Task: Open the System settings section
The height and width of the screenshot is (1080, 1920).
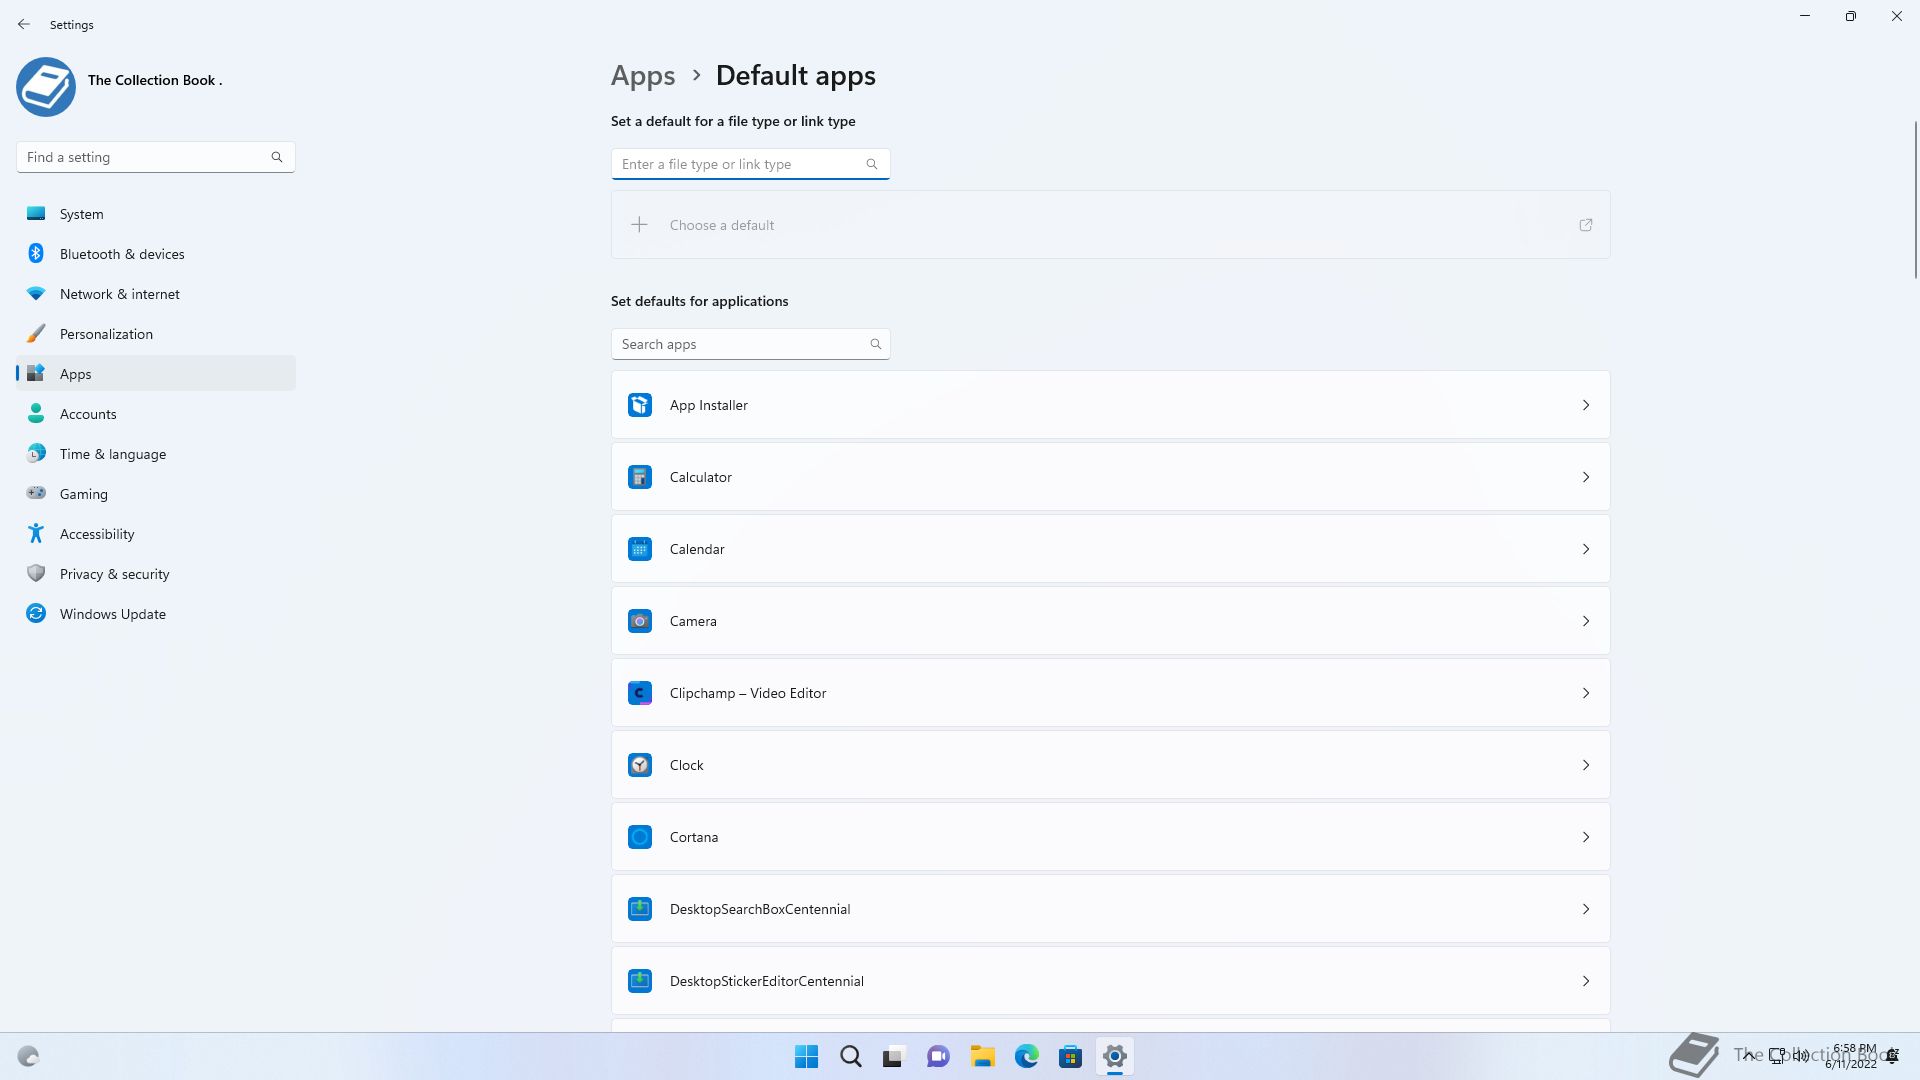Action: click(156, 214)
